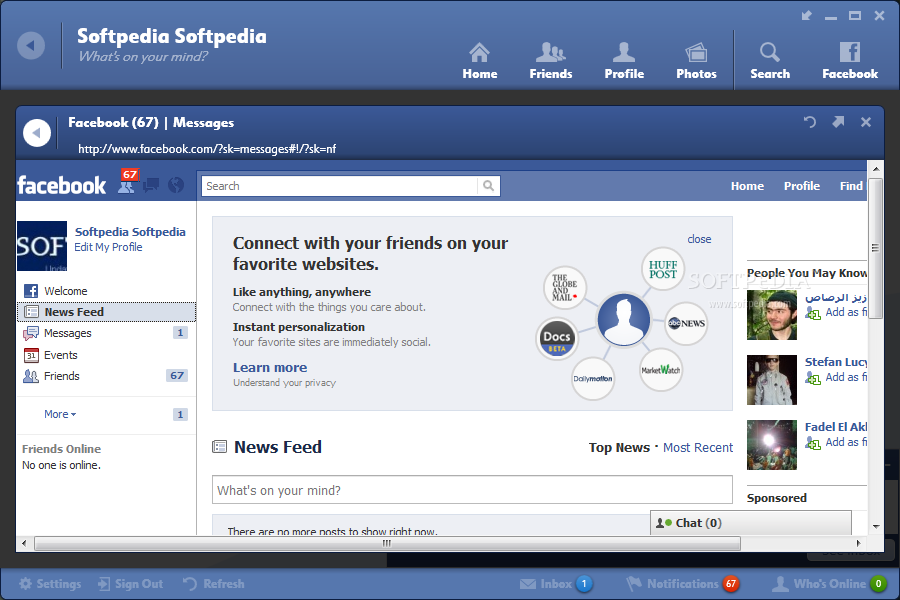Click the What's on your mind status box
The width and height of the screenshot is (900, 600).
472,490
